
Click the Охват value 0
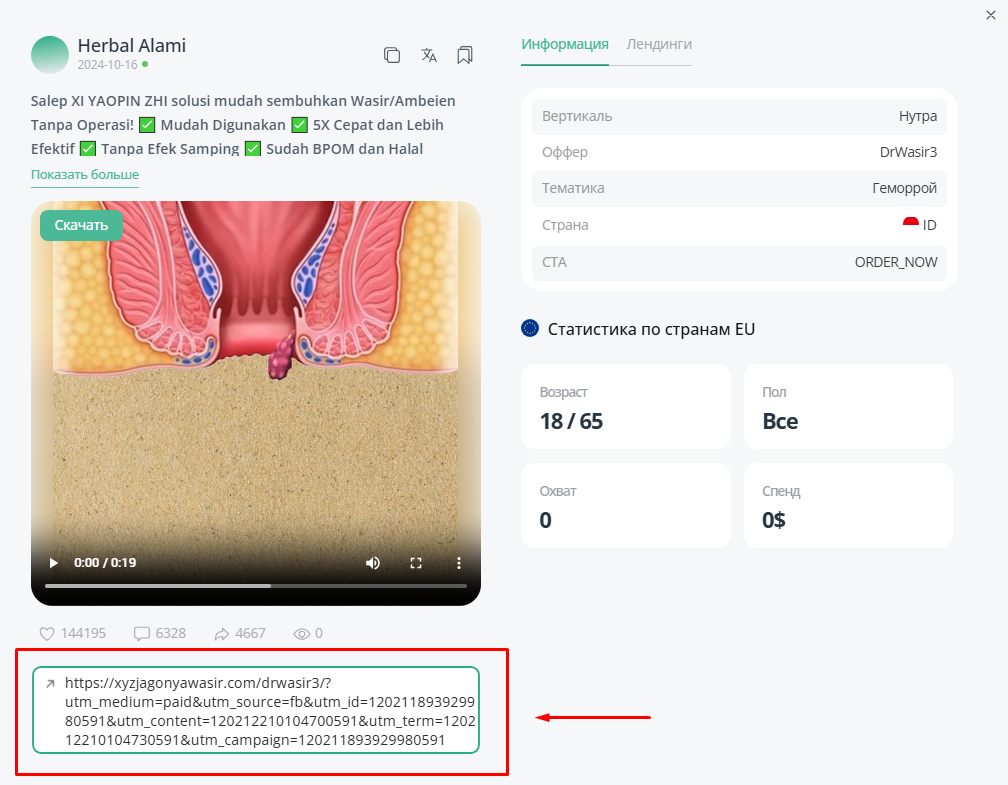tap(545, 520)
